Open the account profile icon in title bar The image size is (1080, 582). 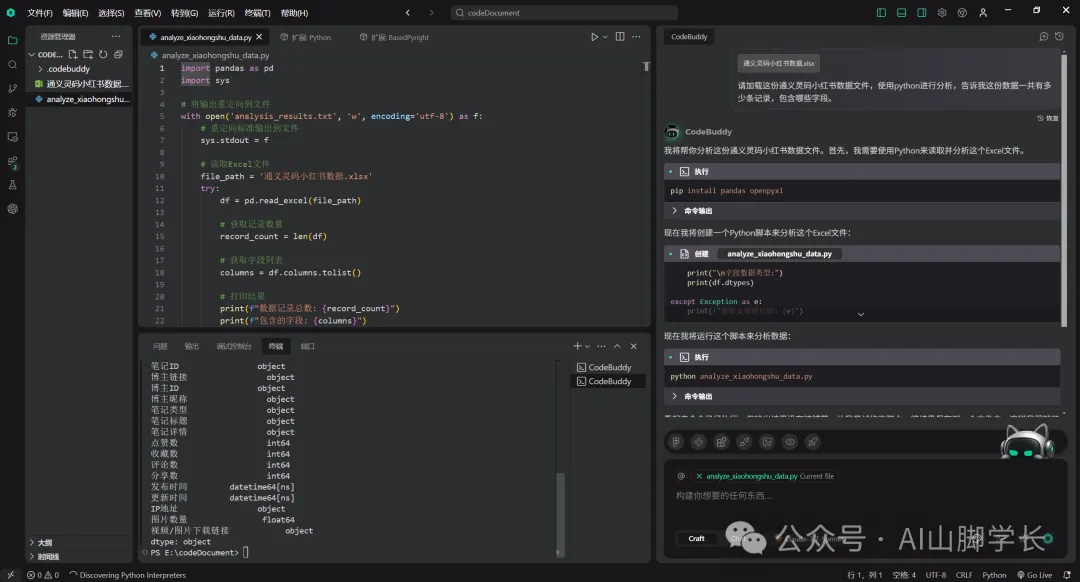click(983, 12)
